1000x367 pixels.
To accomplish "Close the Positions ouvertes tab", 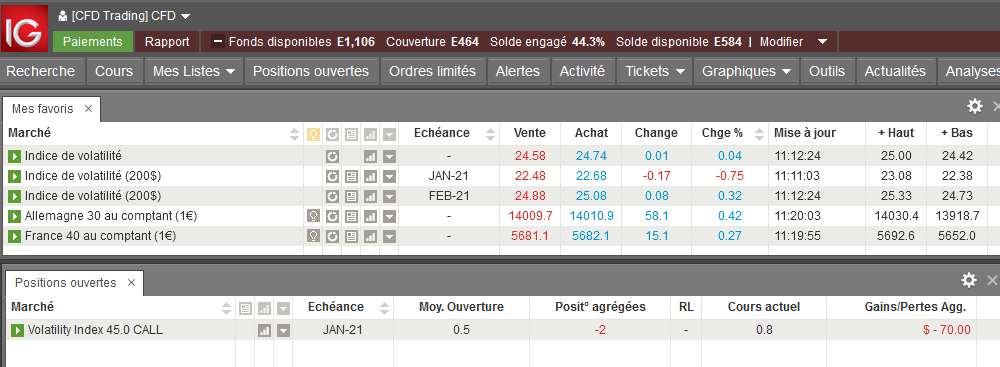I will (x=131, y=282).
